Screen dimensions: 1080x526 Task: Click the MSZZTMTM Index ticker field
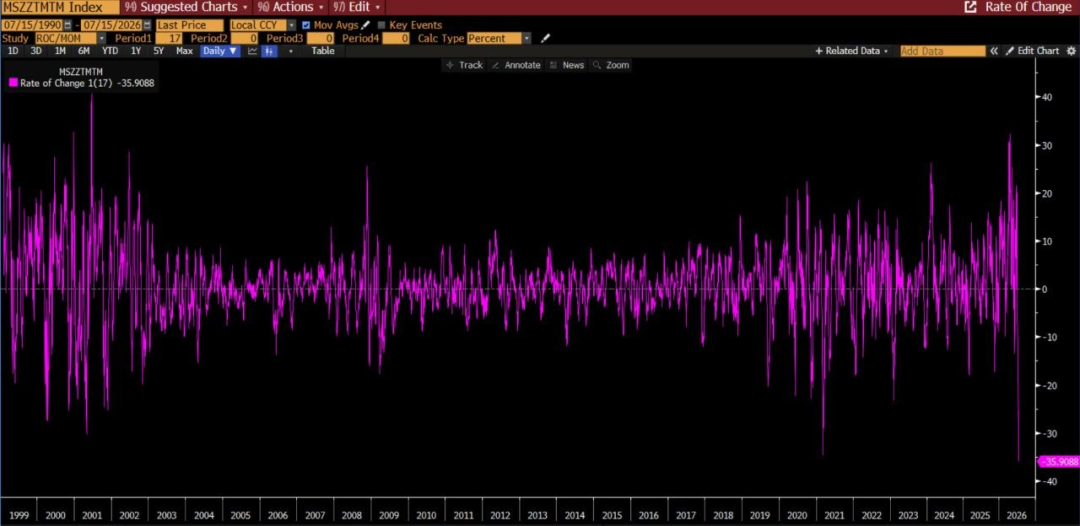tap(59, 8)
